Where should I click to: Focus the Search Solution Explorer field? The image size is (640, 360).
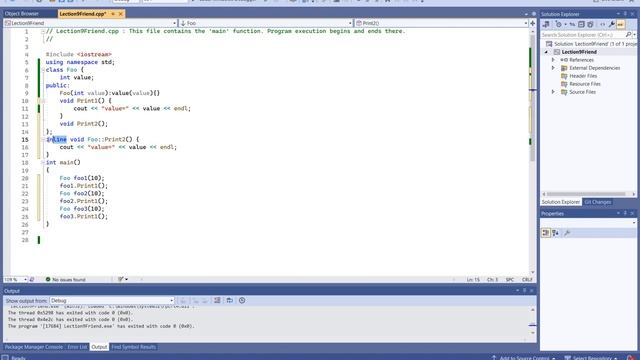tap(583, 35)
